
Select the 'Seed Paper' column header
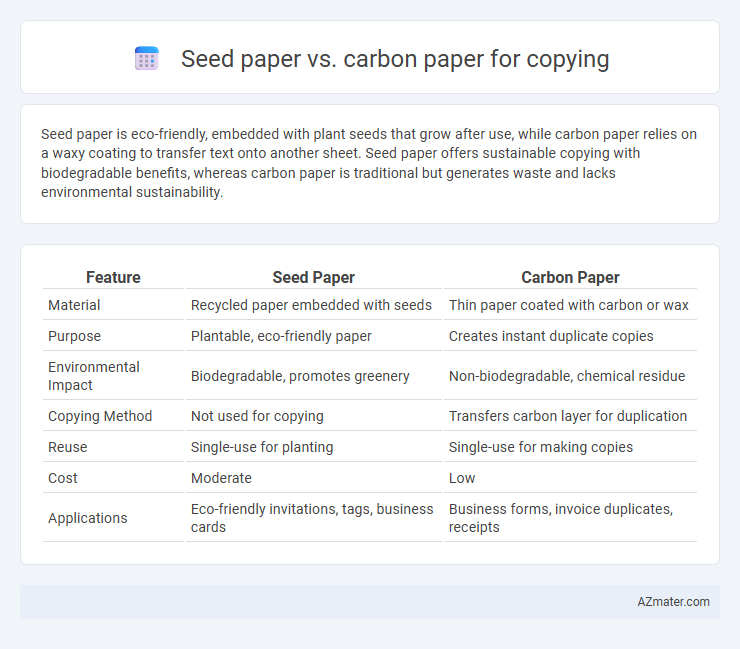313,278
